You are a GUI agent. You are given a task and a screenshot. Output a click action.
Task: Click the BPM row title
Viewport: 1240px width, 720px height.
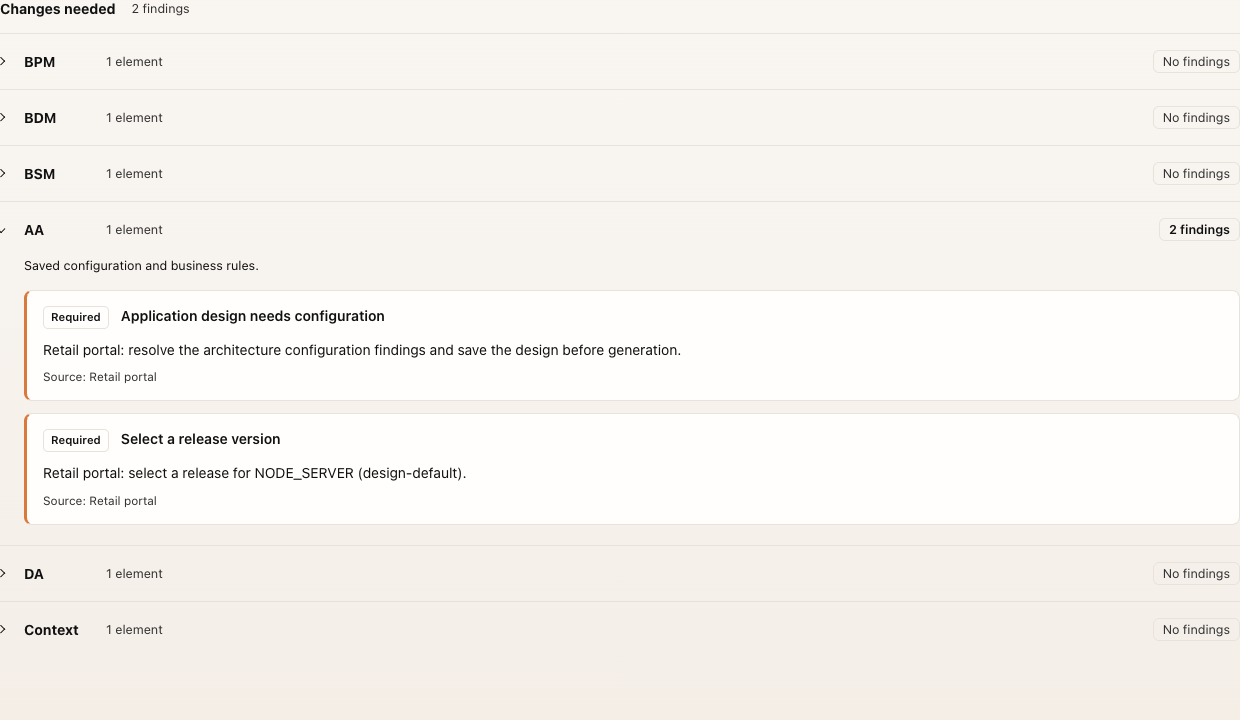40,62
